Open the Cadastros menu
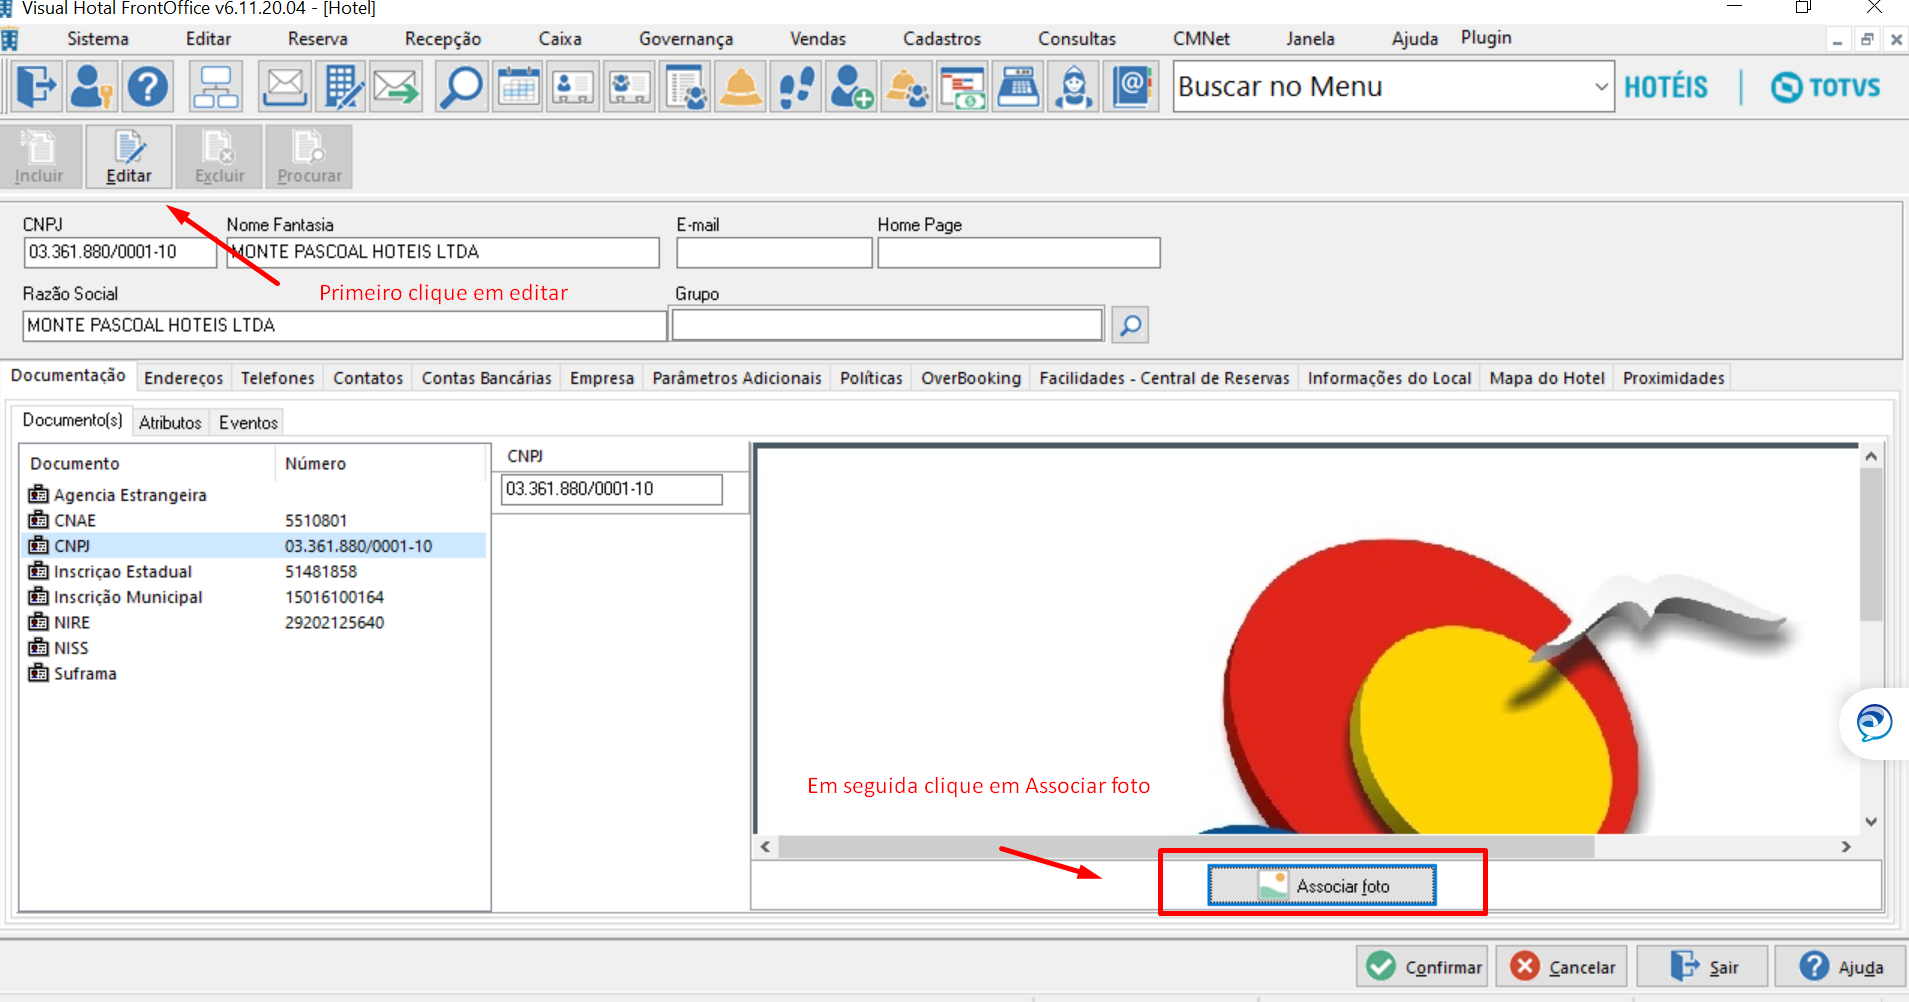Image resolution: width=1909 pixels, height=1002 pixels. [942, 39]
